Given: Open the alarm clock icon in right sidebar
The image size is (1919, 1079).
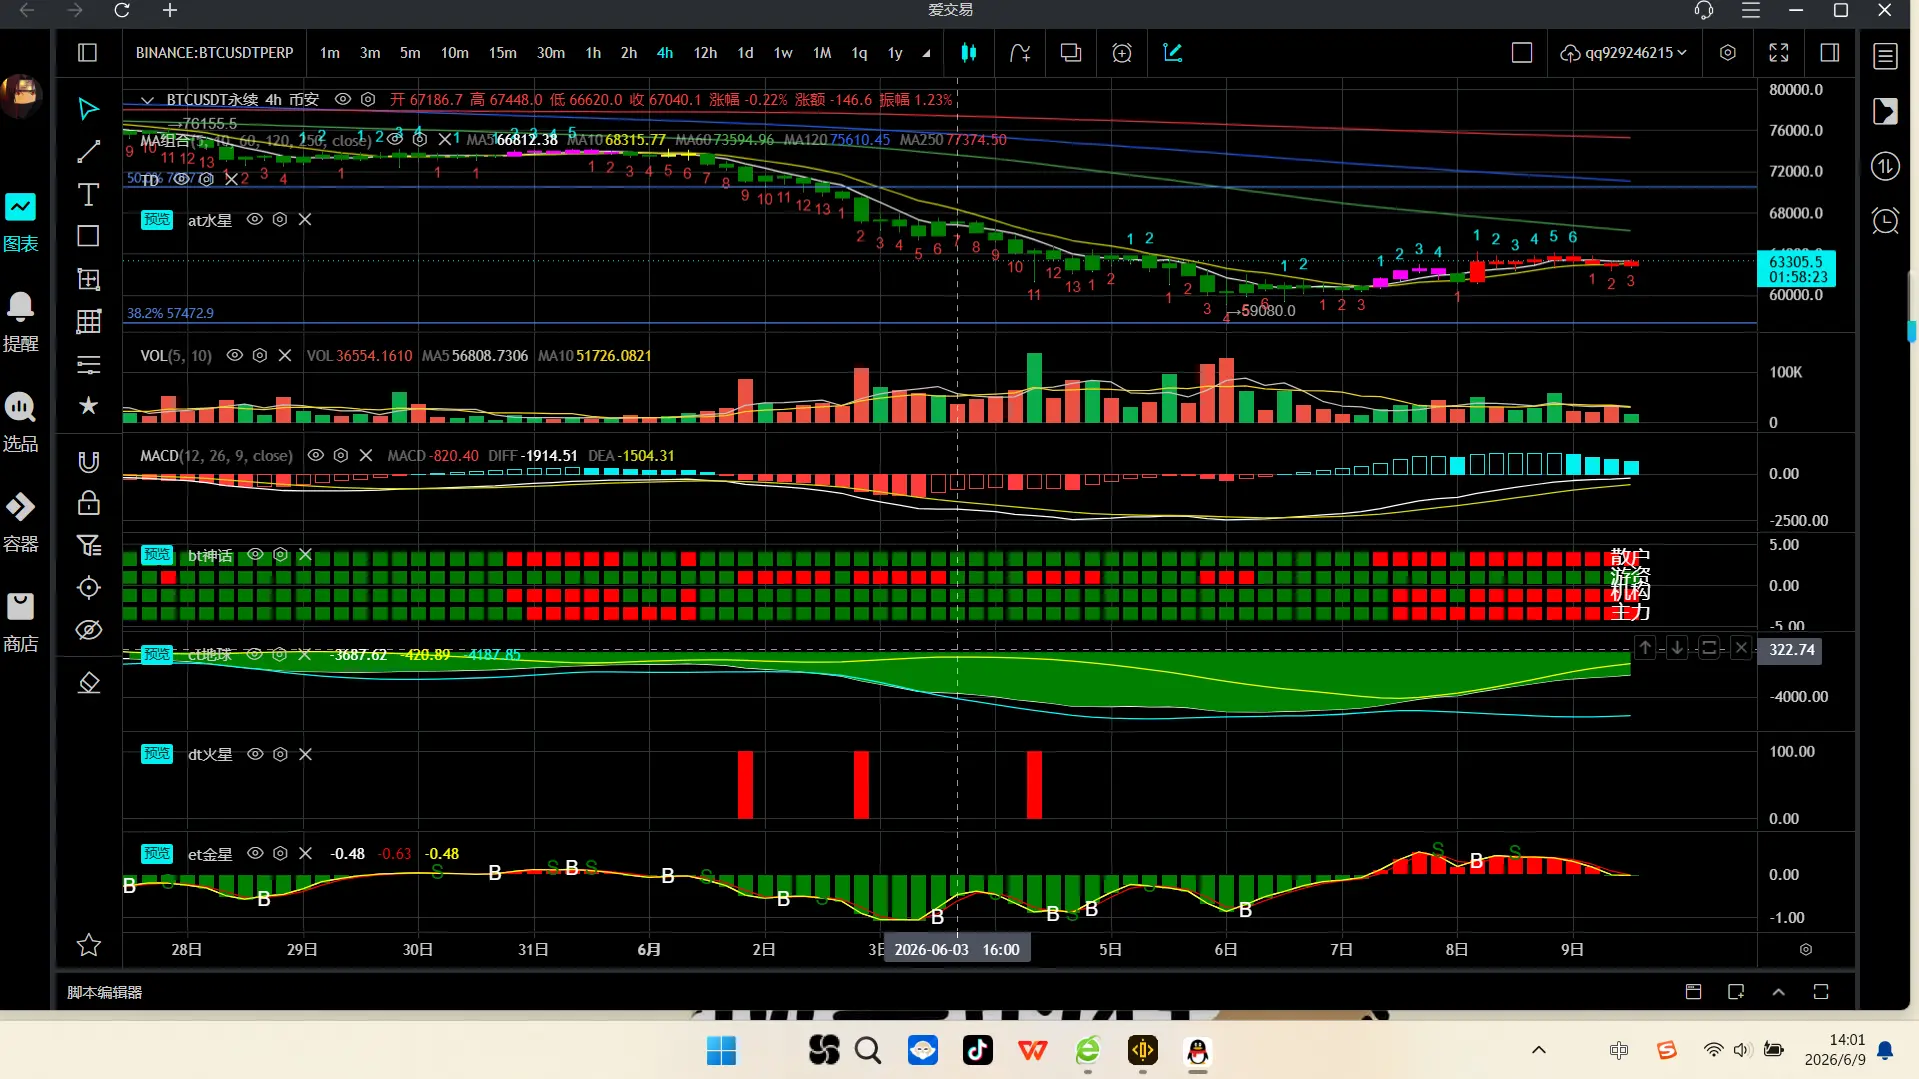Looking at the screenshot, I should point(1885,220).
